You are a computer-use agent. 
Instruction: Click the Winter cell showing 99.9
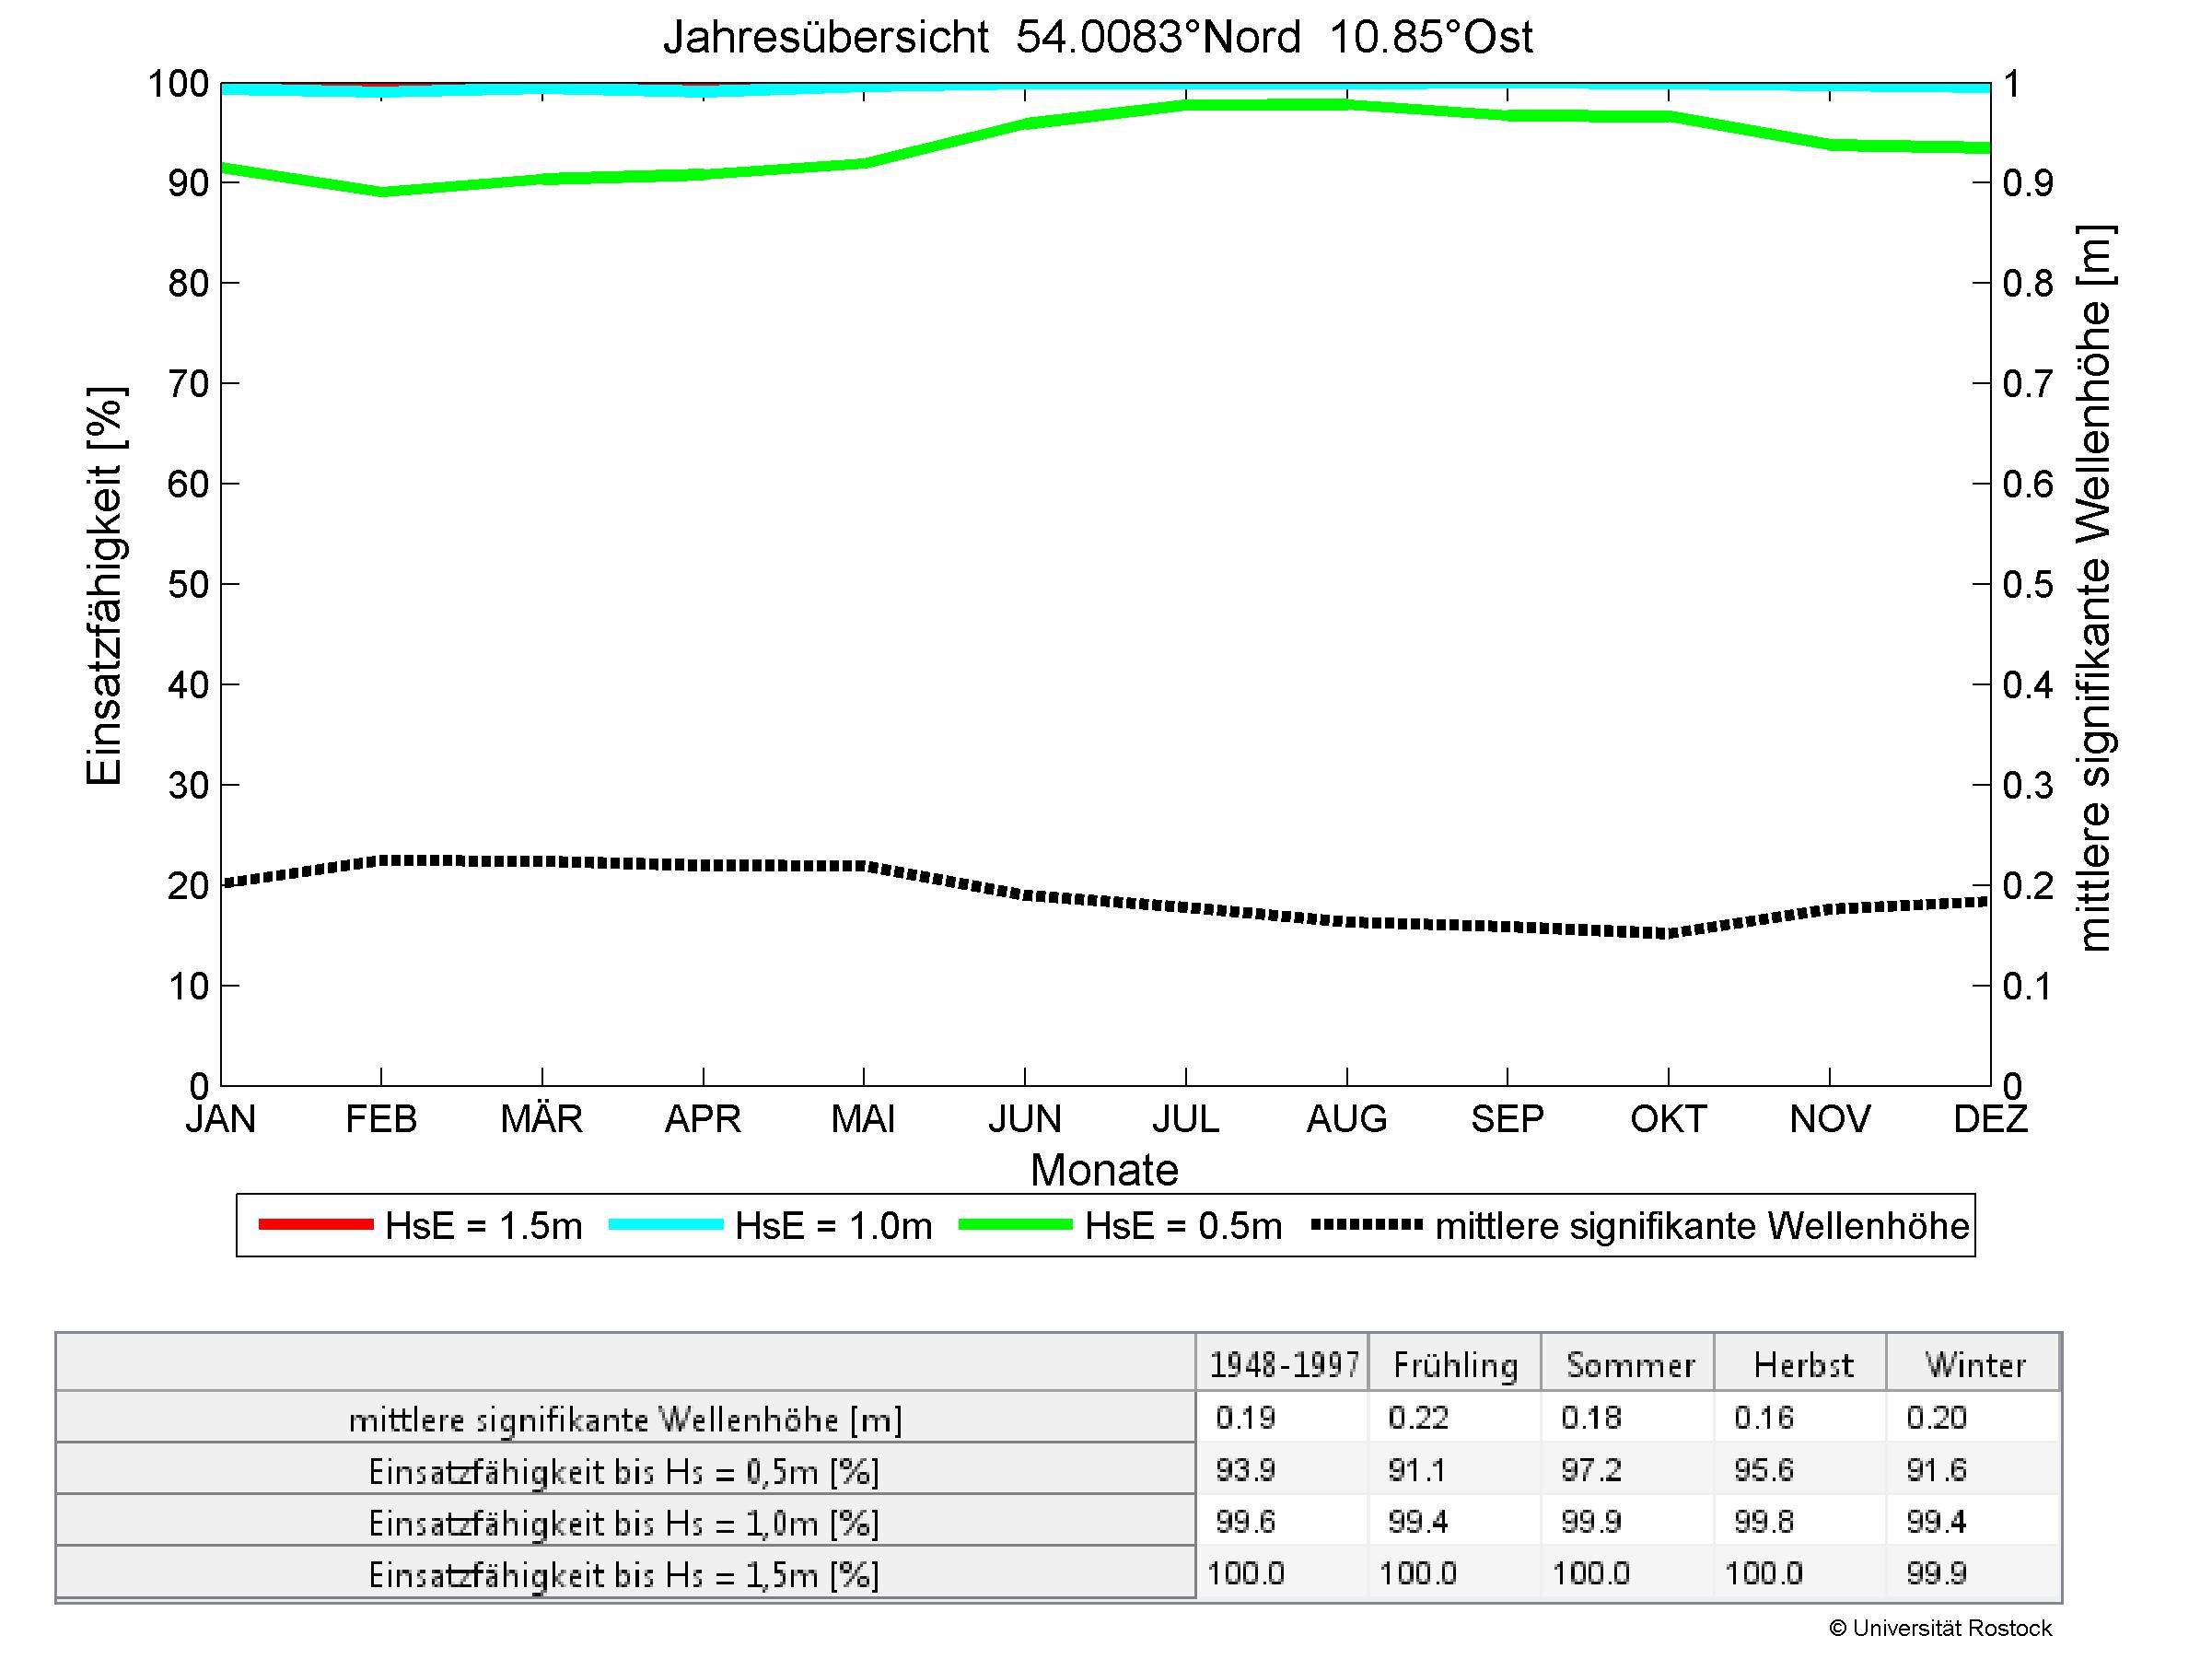pyautogui.click(x=1936, y=1574)
